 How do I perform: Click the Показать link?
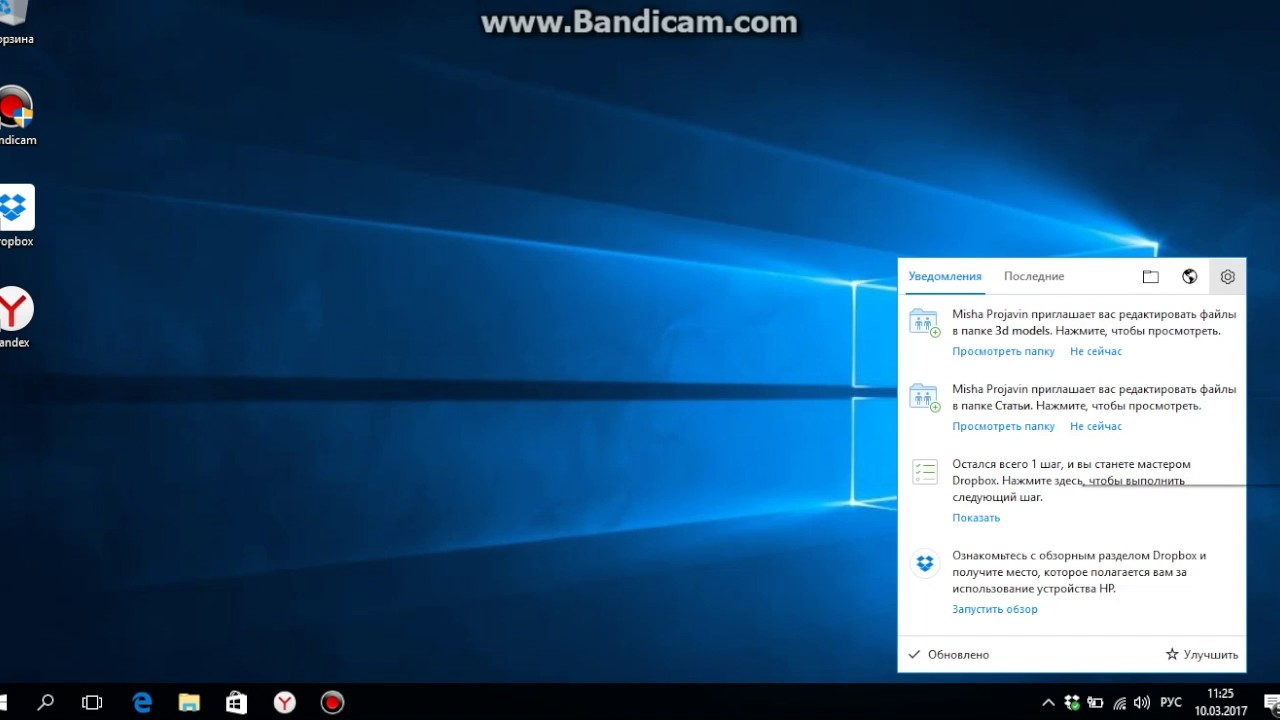[x=976, y=518]
